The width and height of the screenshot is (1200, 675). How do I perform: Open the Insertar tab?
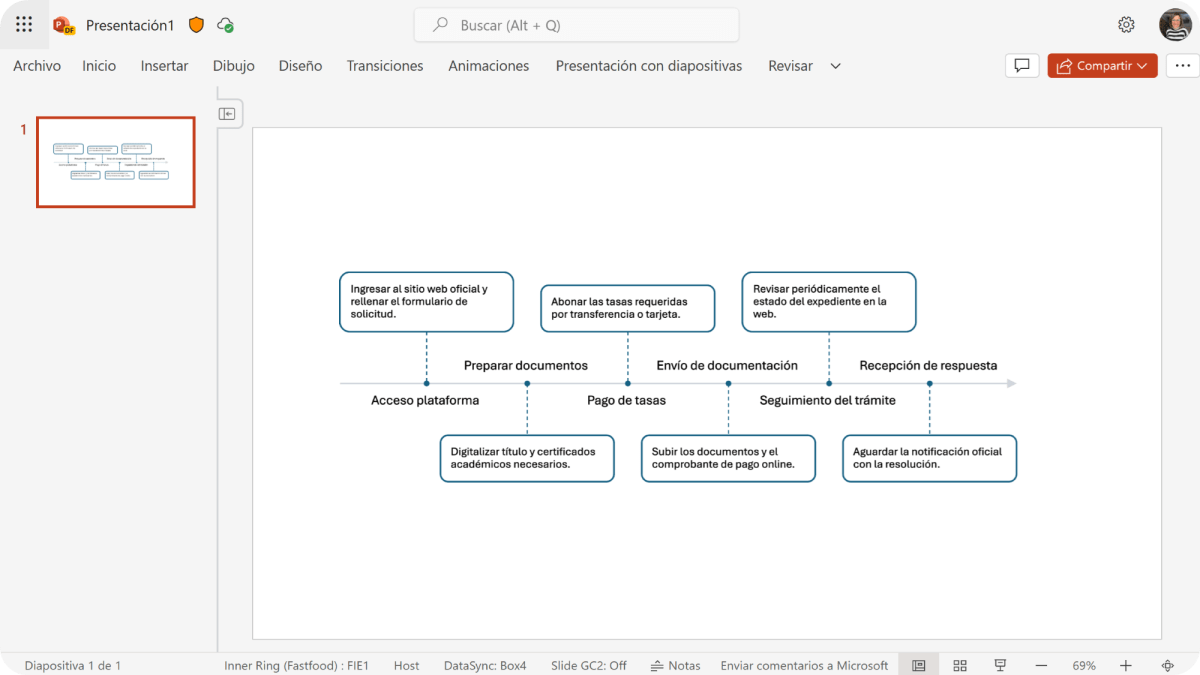pos(164,66)
